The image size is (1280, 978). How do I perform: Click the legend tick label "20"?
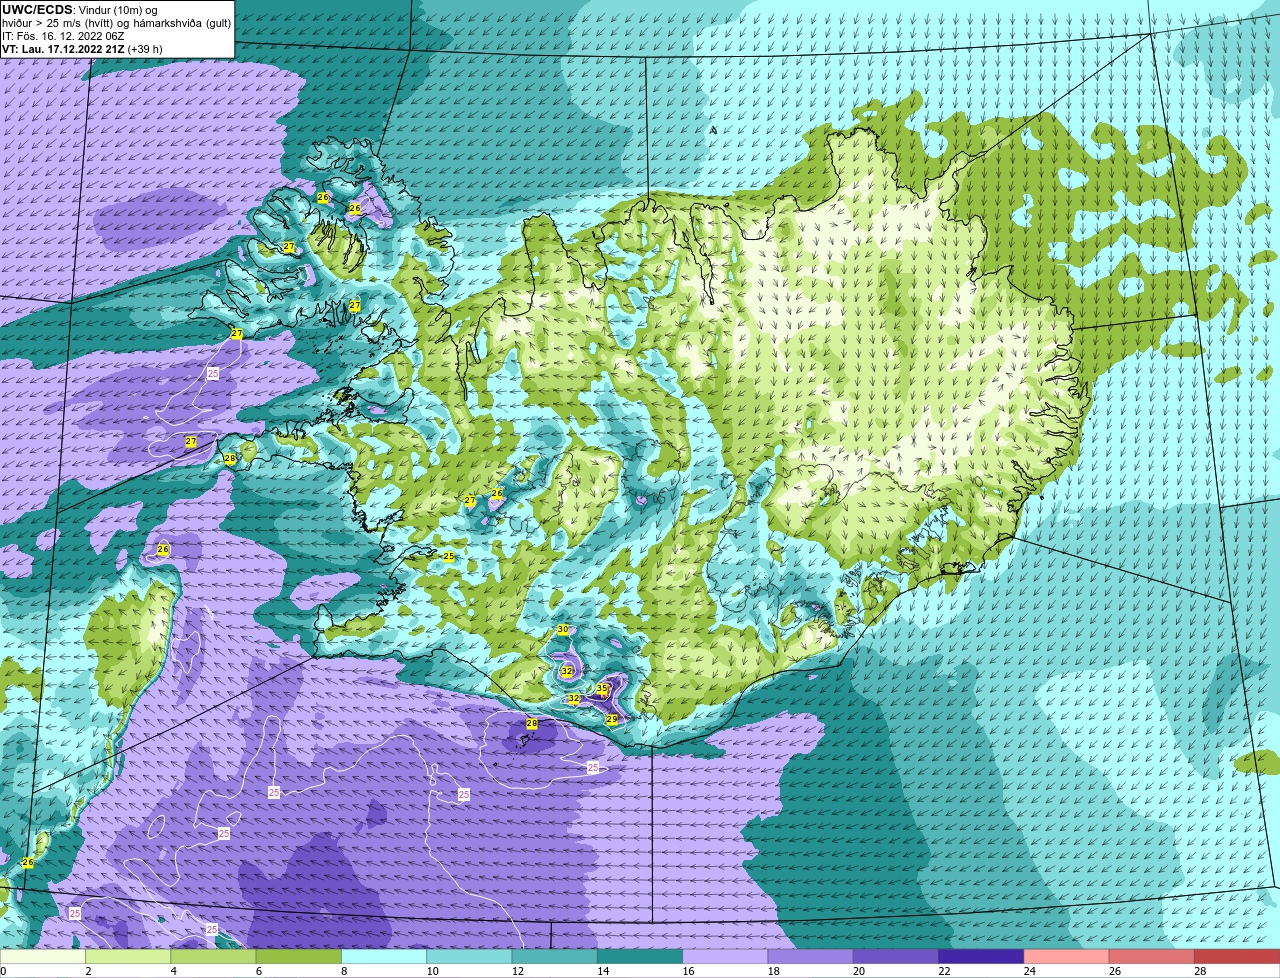click(x=859, y=971)
